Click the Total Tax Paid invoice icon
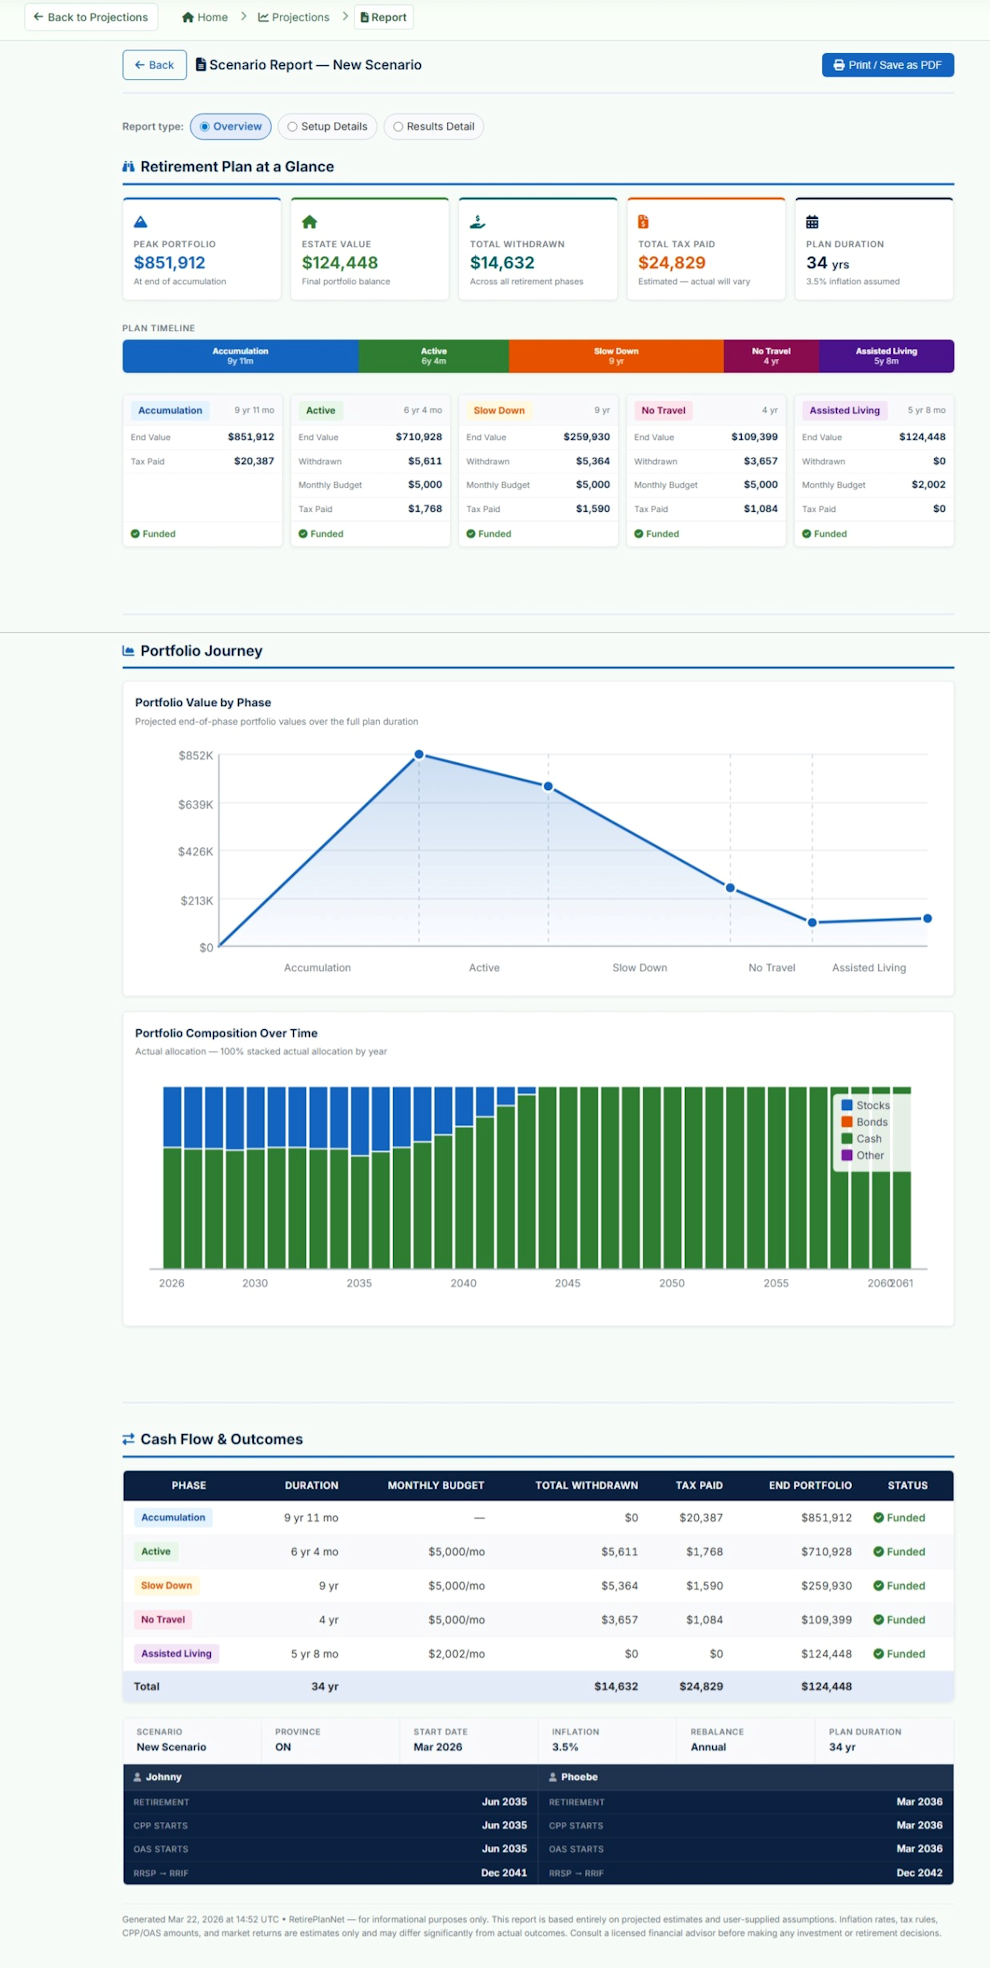The image size is (990, 1968). [643, 222]
